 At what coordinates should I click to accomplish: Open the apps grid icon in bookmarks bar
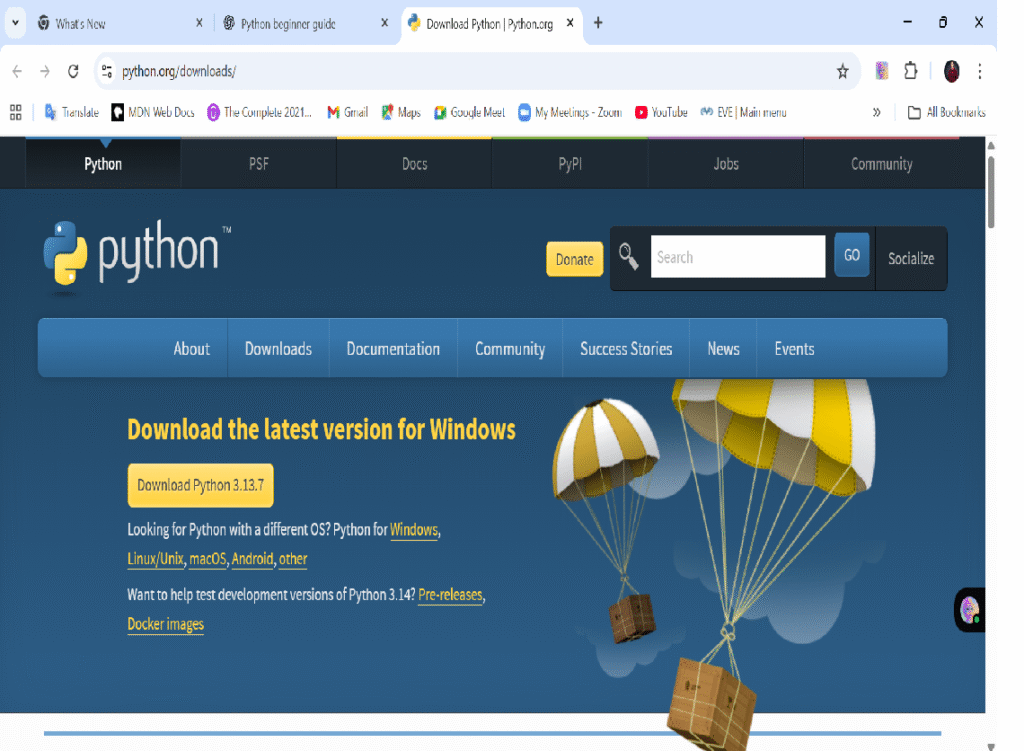click(16, 112)
